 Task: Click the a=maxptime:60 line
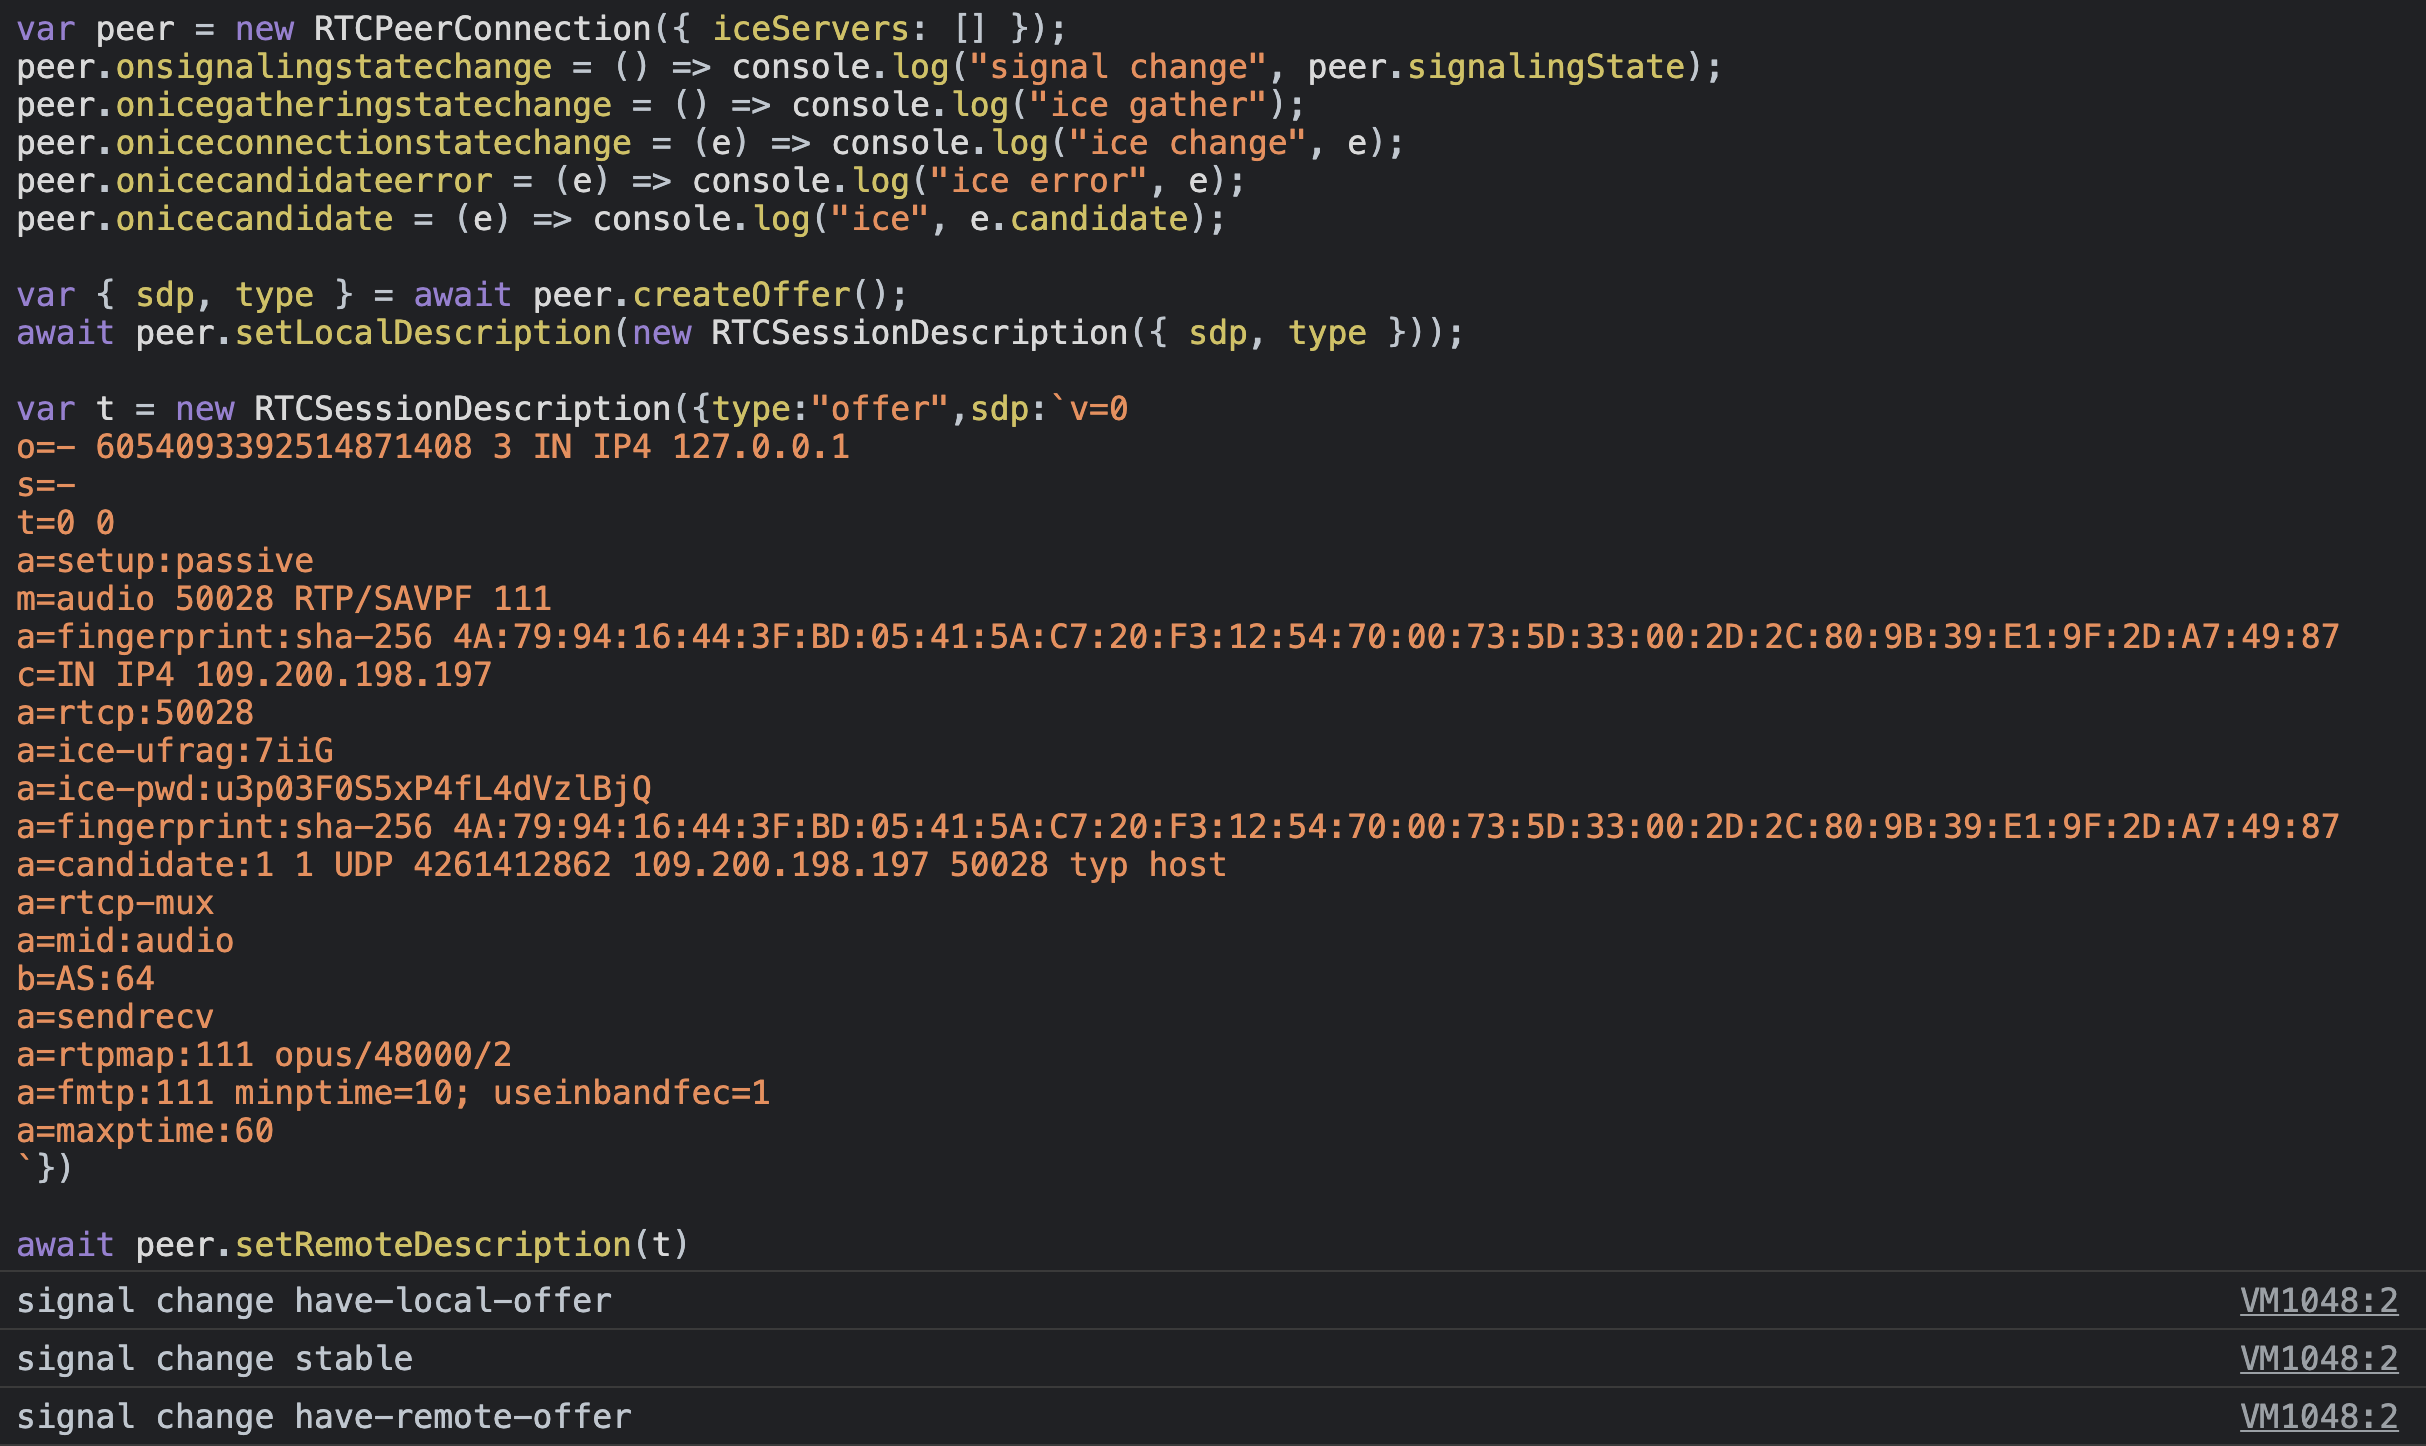[x=145, y=1130]
